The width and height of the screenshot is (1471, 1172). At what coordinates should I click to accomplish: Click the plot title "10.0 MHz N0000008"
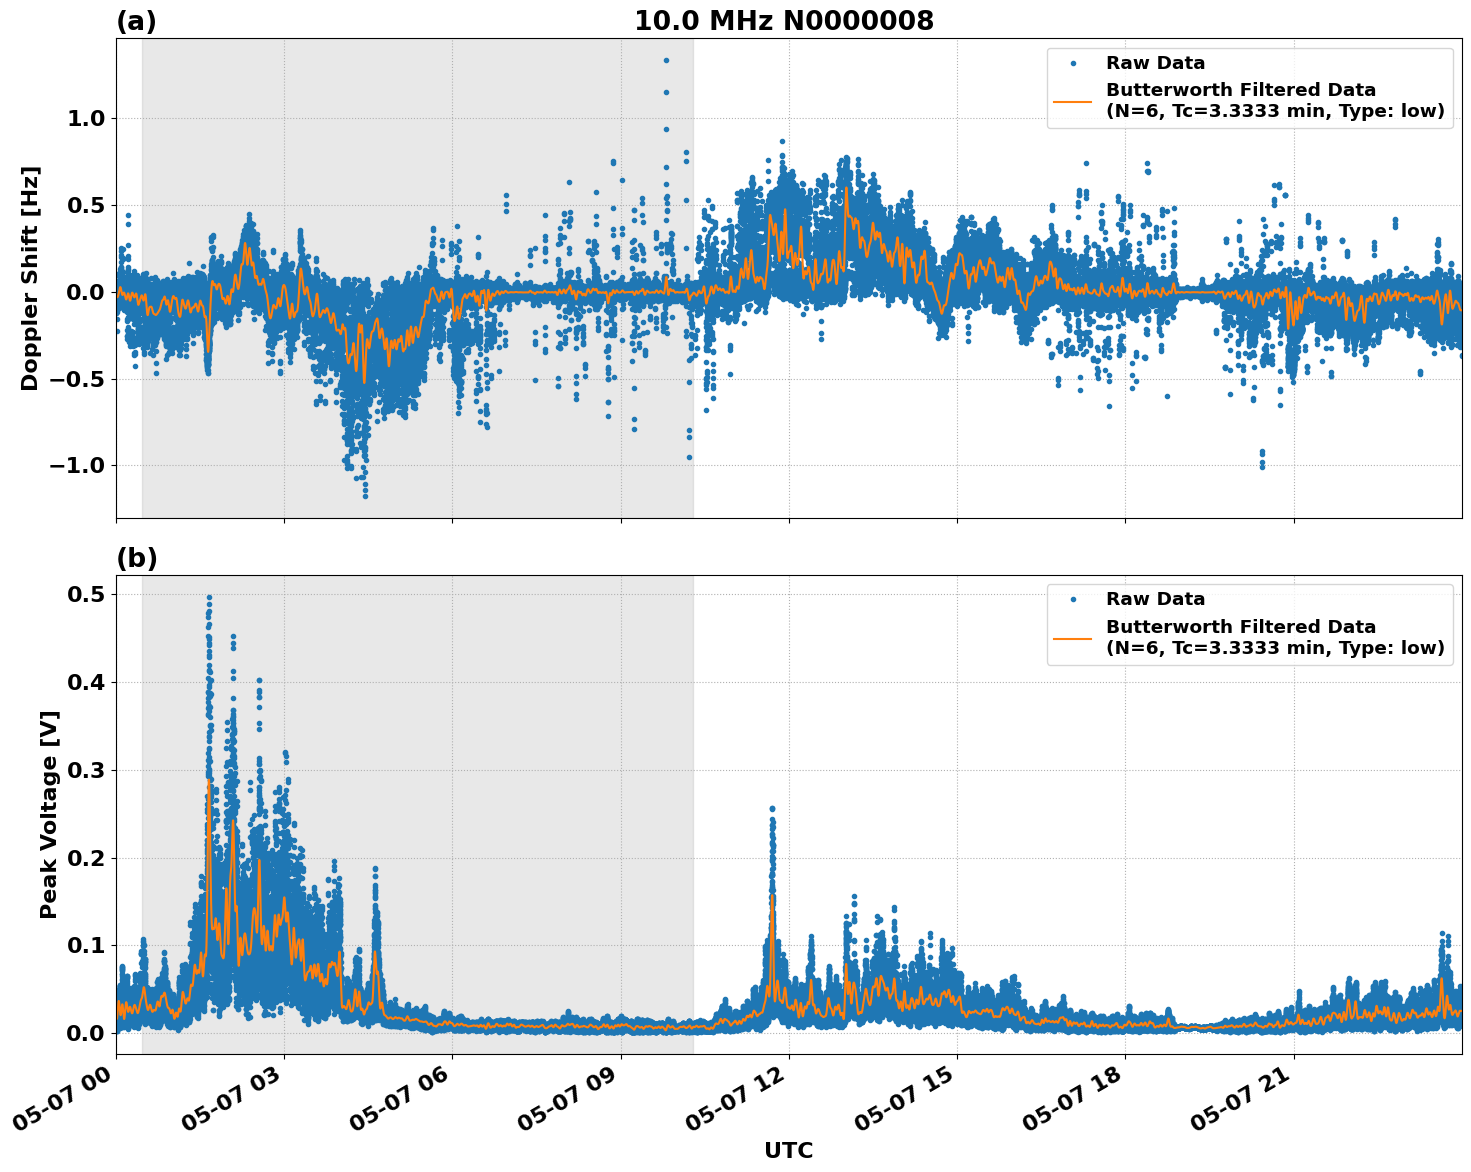(784, 21)
